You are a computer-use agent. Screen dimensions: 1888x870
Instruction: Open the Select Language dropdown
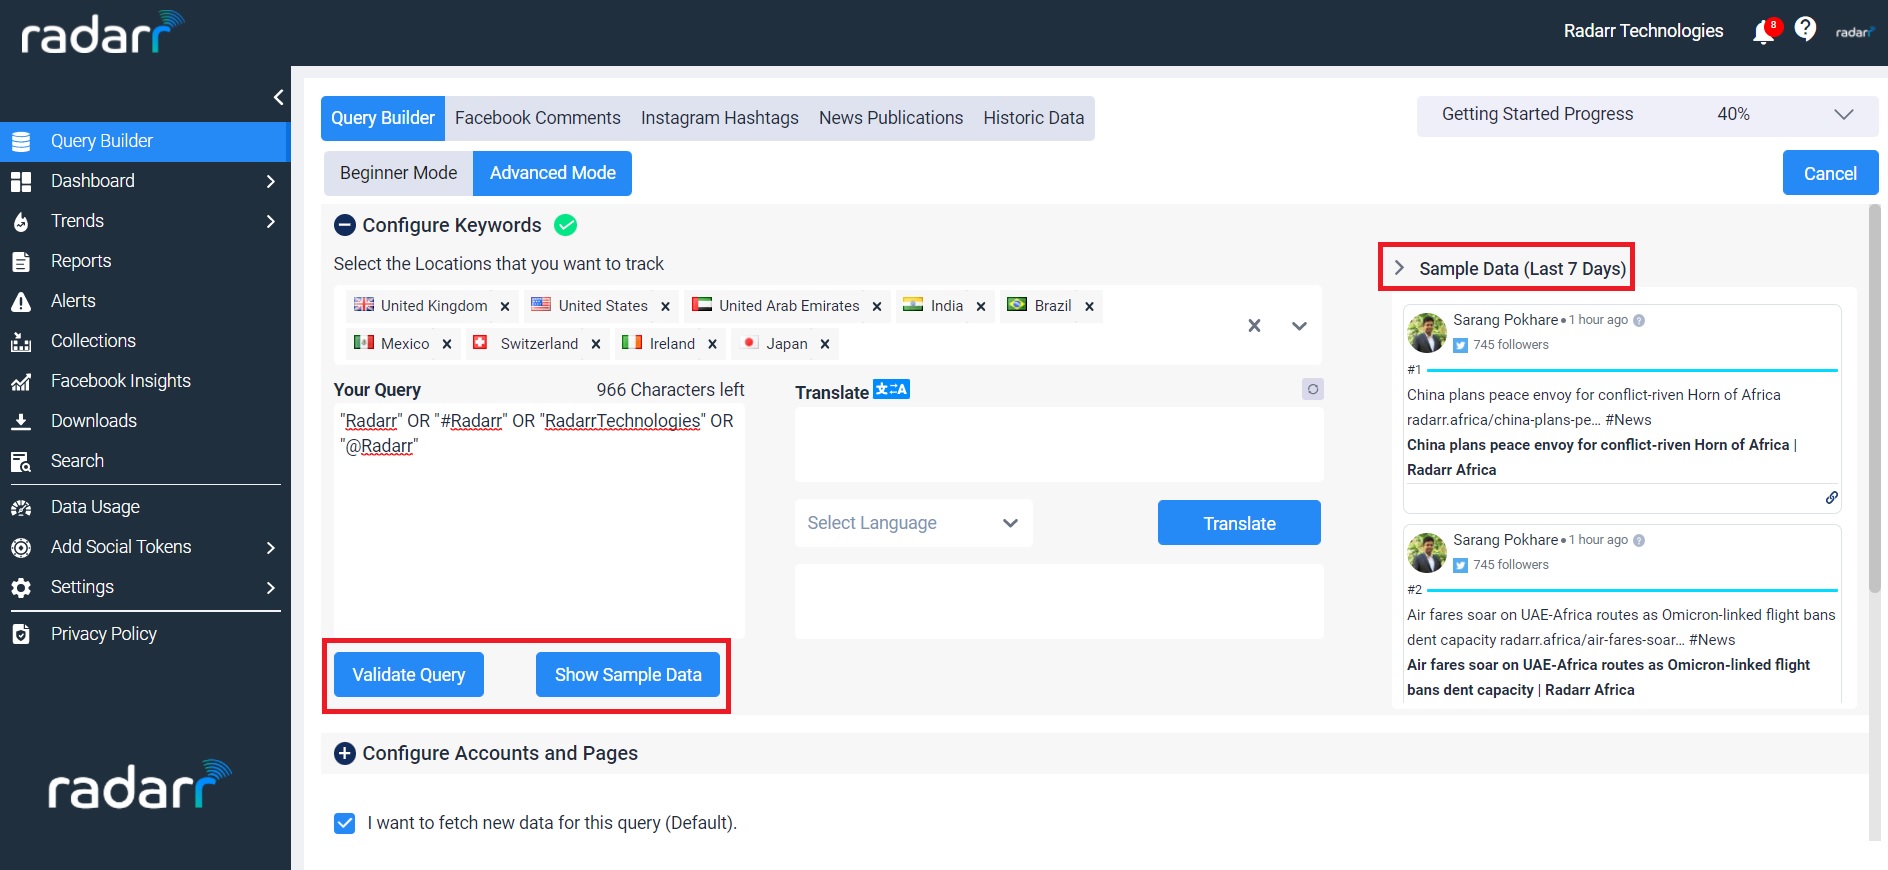click(913, 523)
